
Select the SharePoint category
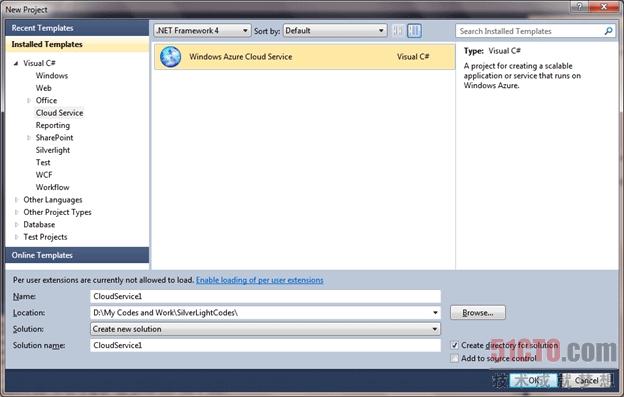(x=54, y=138)
